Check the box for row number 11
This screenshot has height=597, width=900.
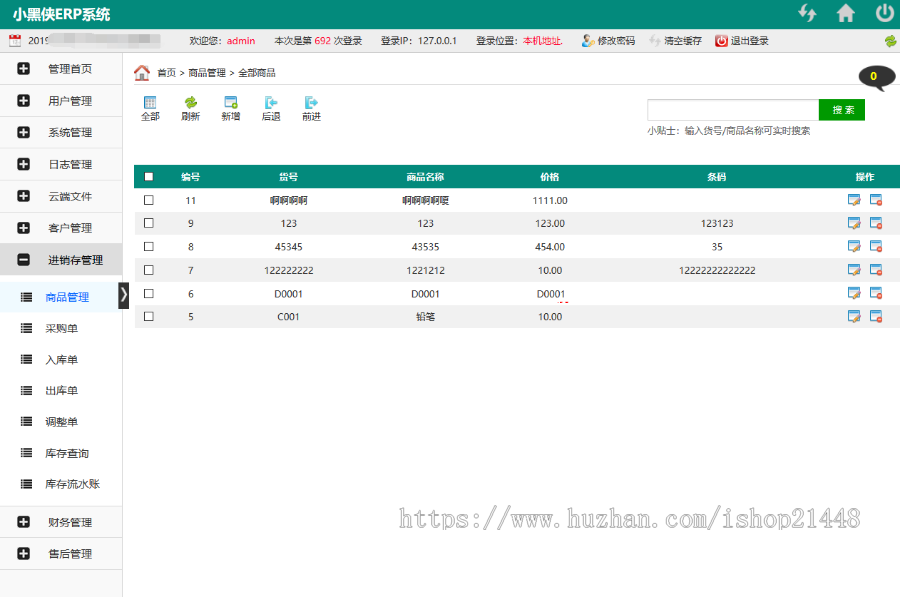point(149,200)
